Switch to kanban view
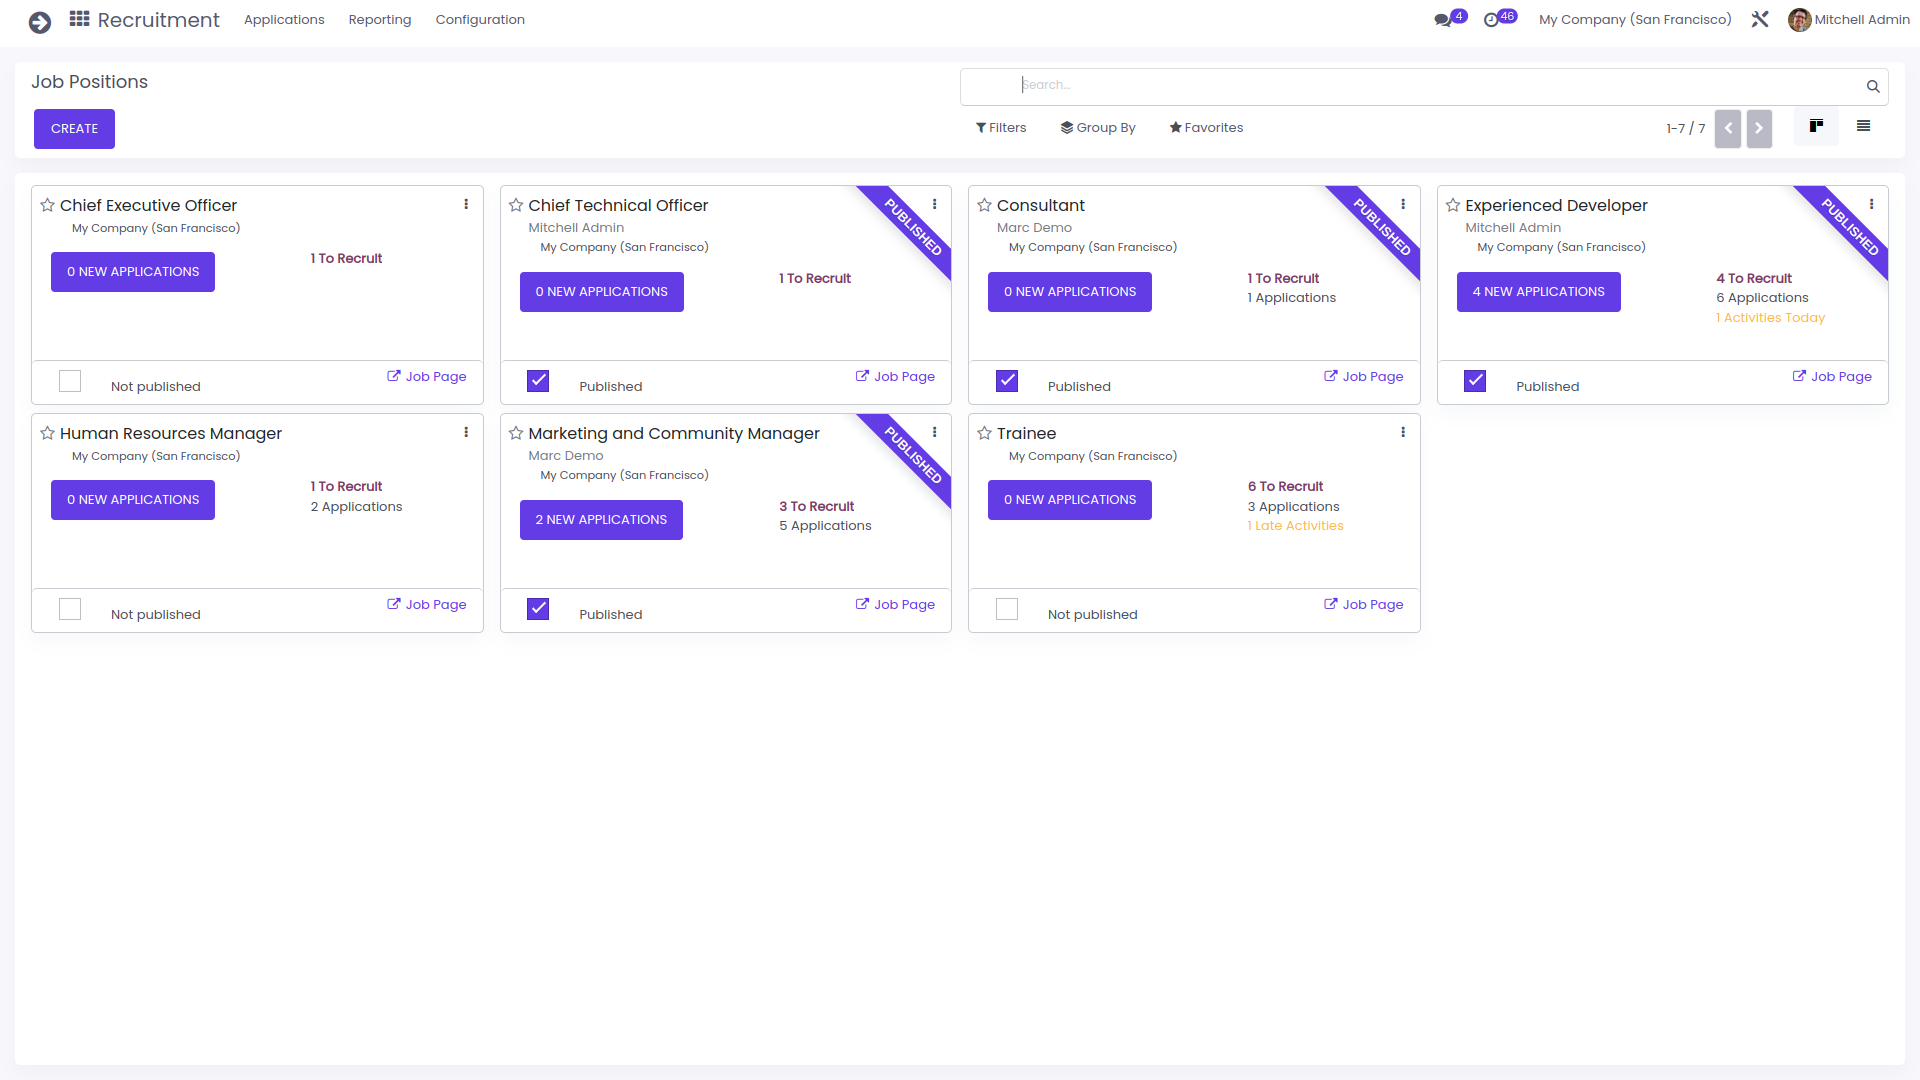The image size is (1920, 1080). tap(1816, 126)
